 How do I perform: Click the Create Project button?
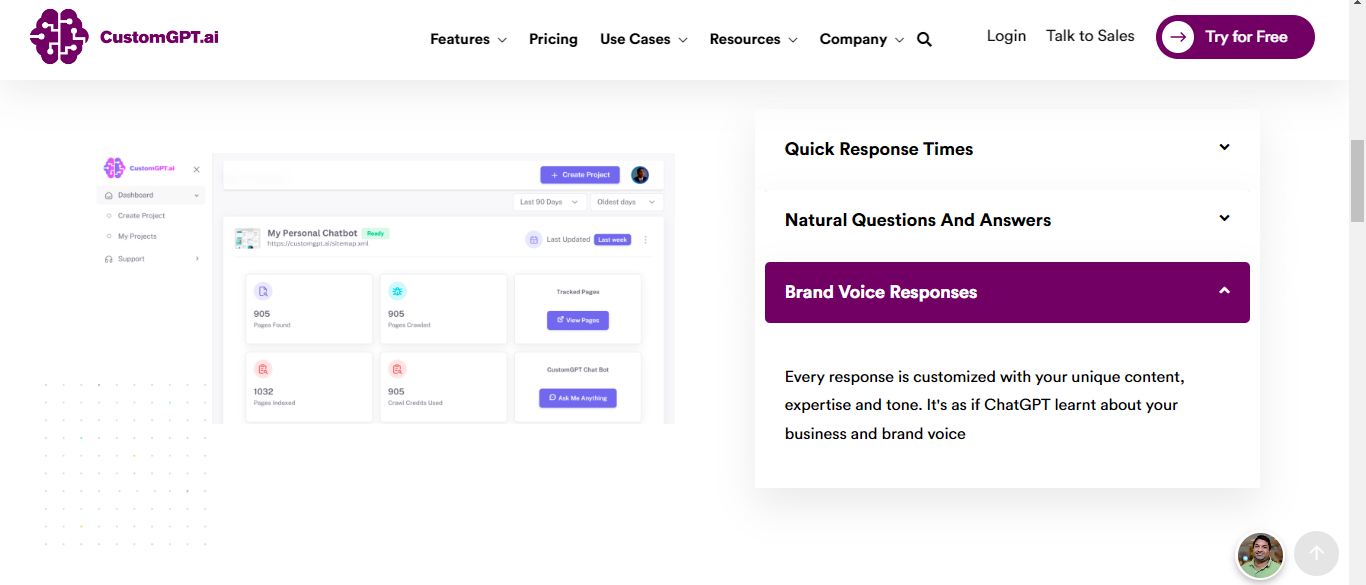(x=580, y=174)
